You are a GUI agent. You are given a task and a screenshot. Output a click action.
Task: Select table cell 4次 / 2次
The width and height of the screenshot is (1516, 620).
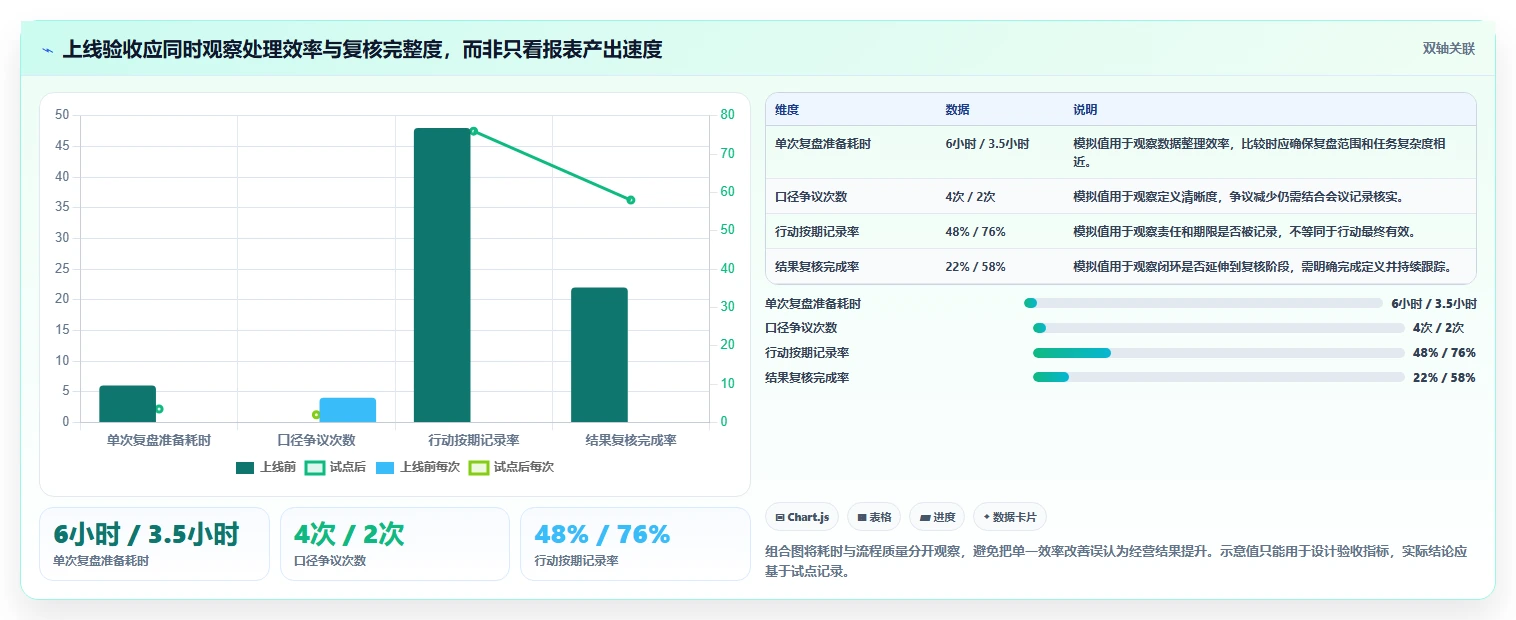click(x=969, y=197)
